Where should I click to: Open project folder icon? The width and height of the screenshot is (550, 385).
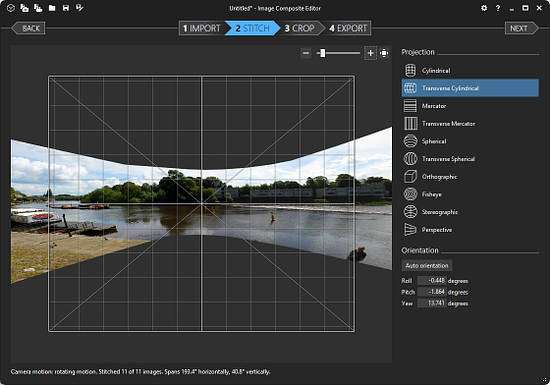coord(52,8)
